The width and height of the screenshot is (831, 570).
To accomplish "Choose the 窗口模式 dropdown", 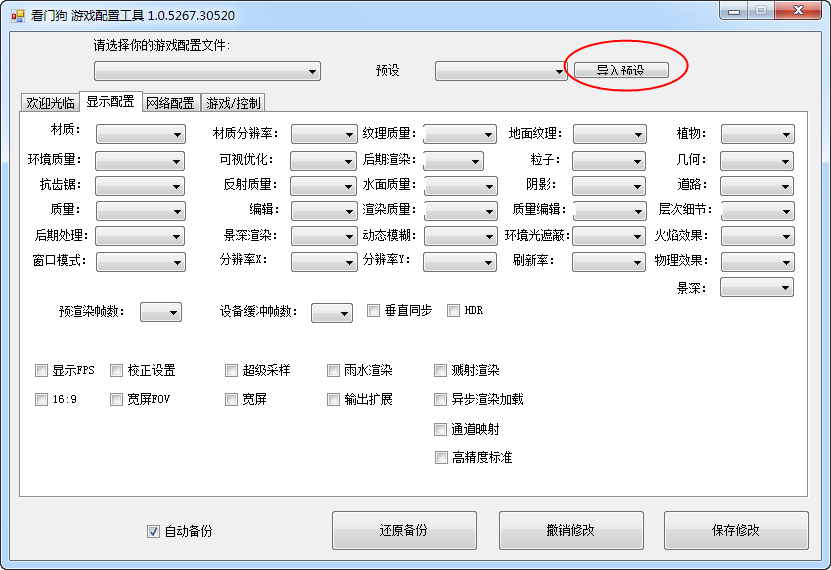I will point(140,262).
